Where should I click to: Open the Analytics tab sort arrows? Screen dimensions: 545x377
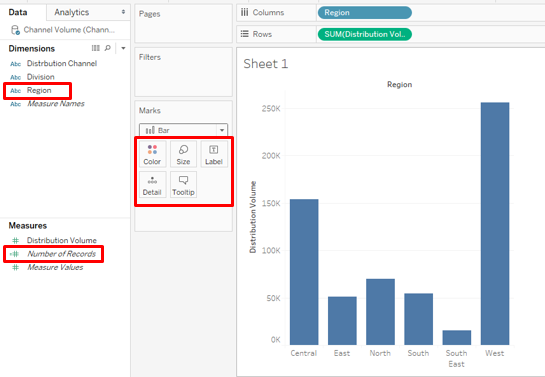click(x=123, y=12)
